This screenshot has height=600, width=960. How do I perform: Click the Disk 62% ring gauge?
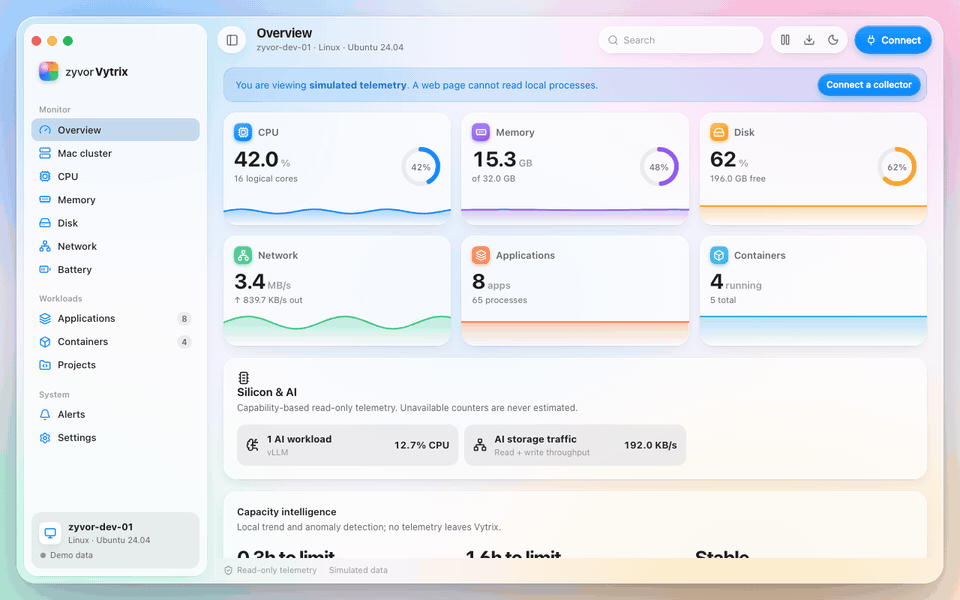click(x=897, y=167)
